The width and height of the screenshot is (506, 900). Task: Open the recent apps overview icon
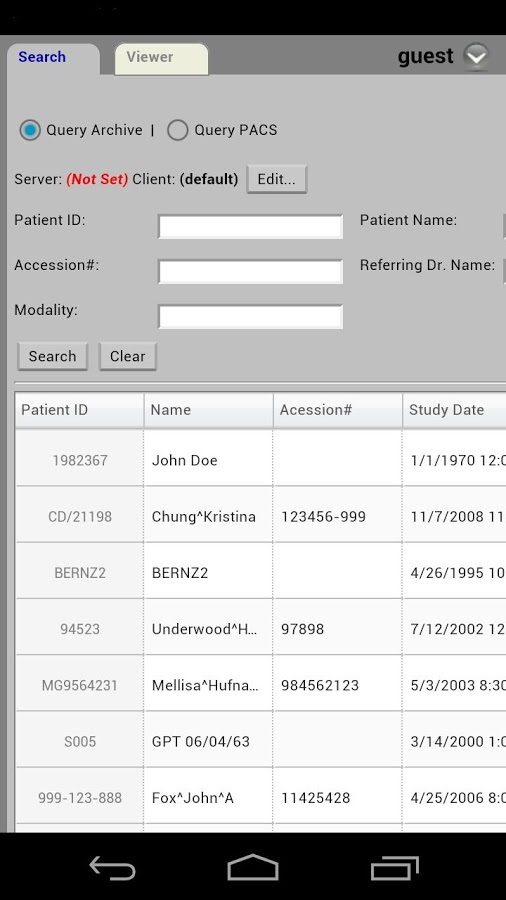click(395, 867)
